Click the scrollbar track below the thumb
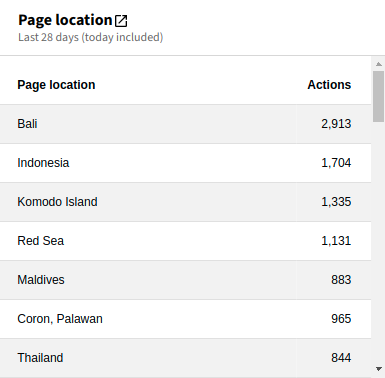The width and height of the screenshot is (385, 378). [x=379, y=243]
